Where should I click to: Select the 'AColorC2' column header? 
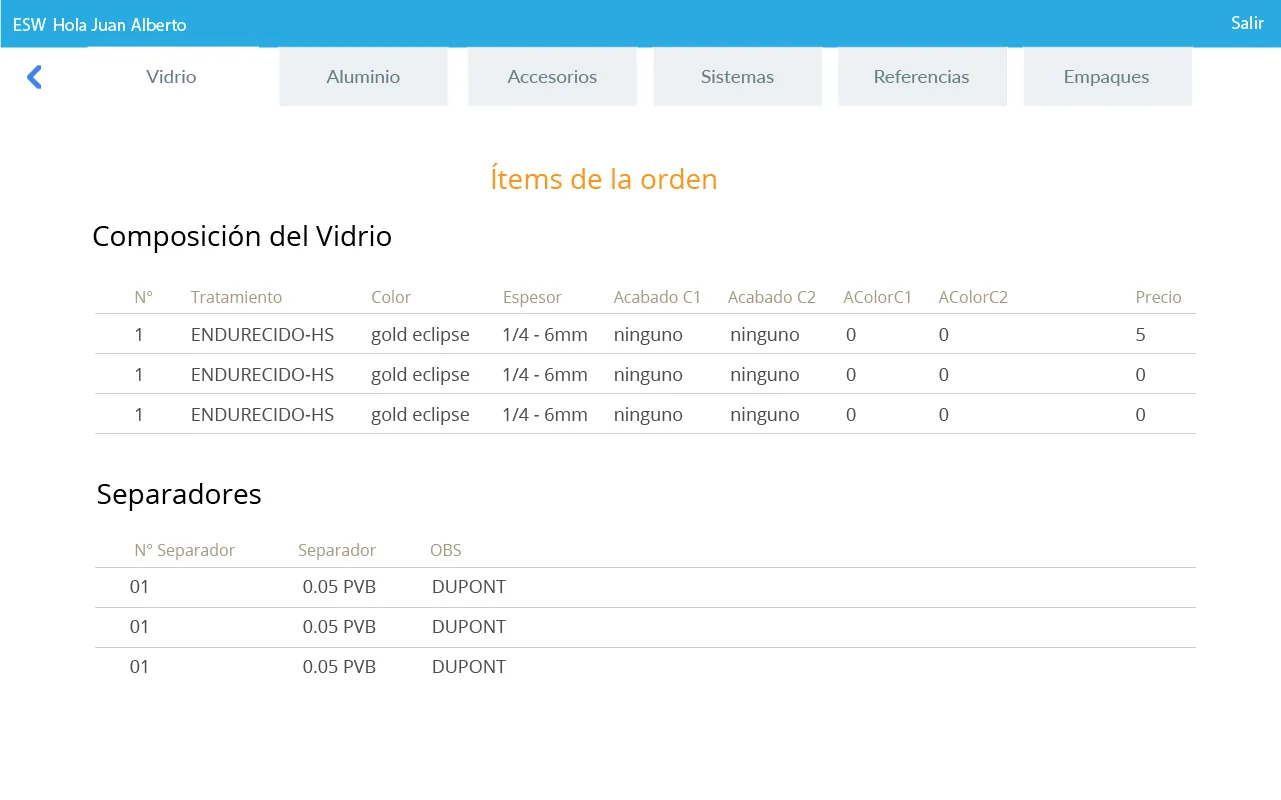tap(973, 297)
